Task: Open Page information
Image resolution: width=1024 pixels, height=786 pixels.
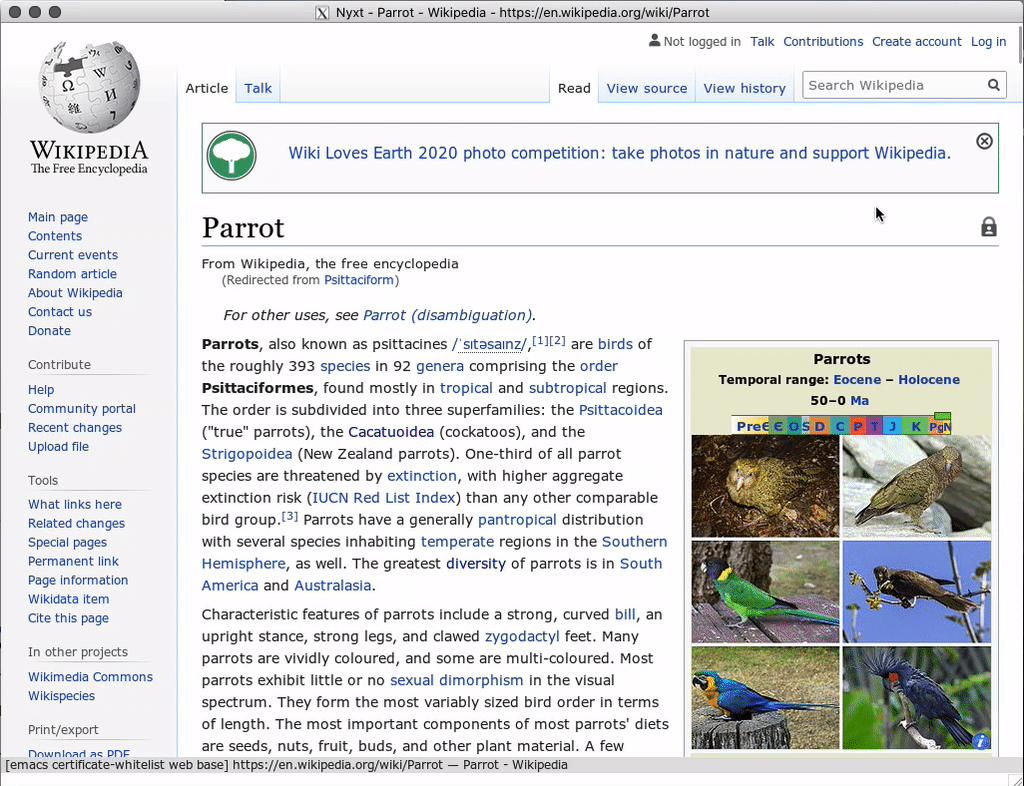Action: (x=78, y=580)
